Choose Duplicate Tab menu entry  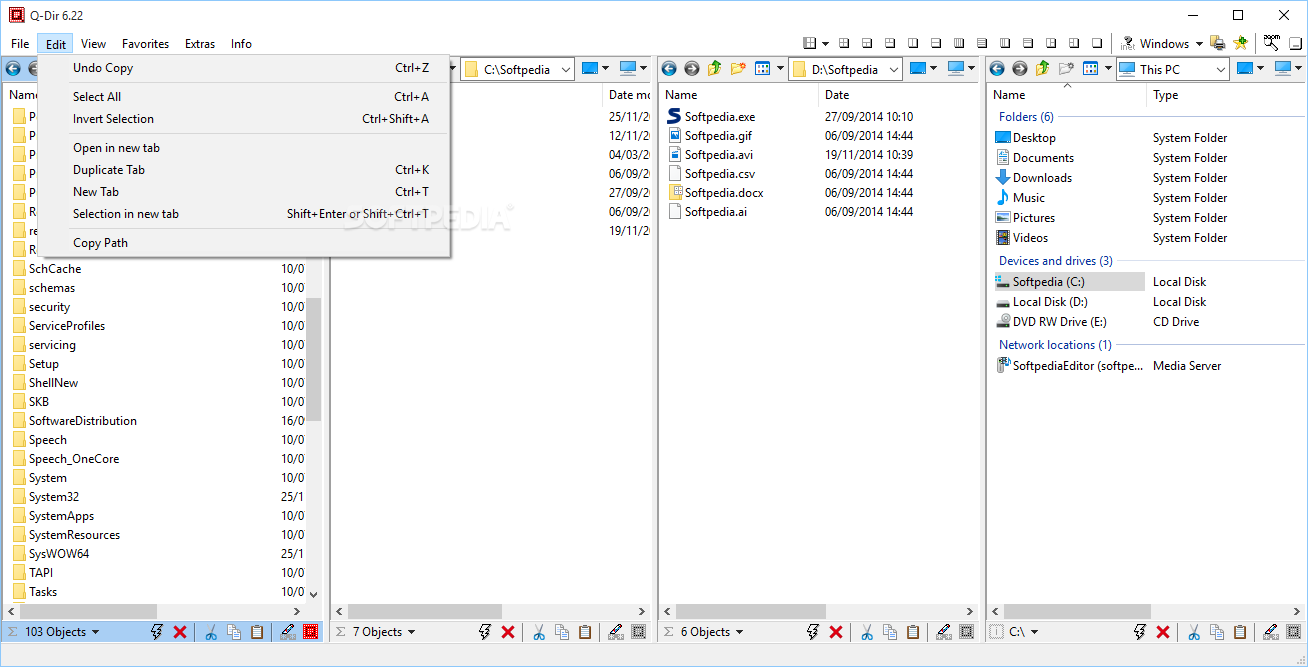pos(245,170)
